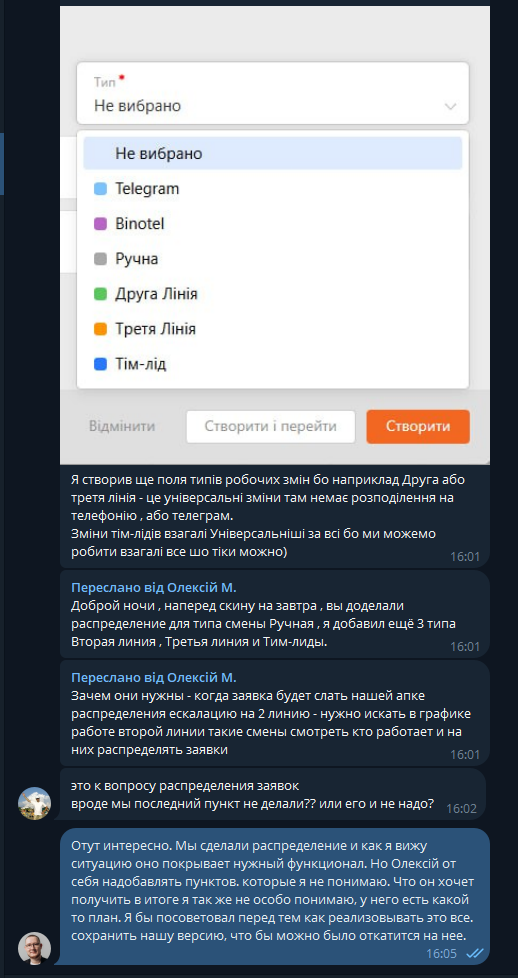
Task: Select the Не вибрано option
Action: [273, 153]
